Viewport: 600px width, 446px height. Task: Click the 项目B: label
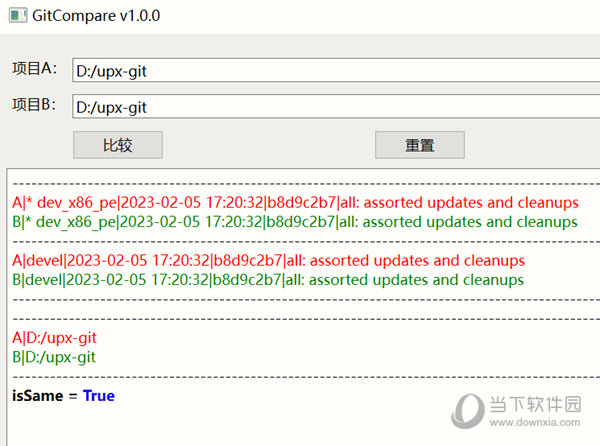[x=34, y=104]
